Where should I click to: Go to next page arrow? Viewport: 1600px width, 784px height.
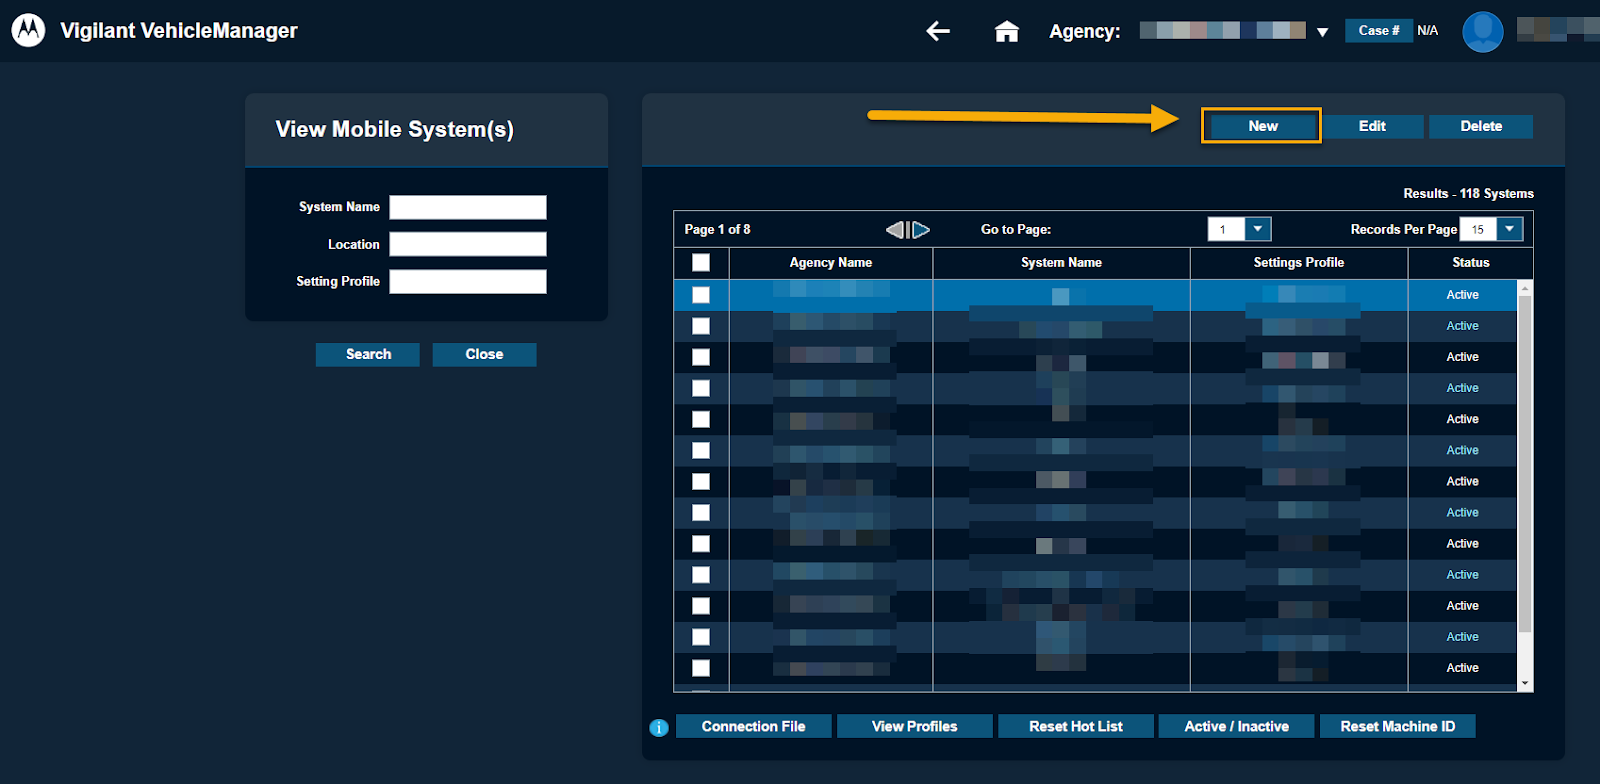pos(921,230)
